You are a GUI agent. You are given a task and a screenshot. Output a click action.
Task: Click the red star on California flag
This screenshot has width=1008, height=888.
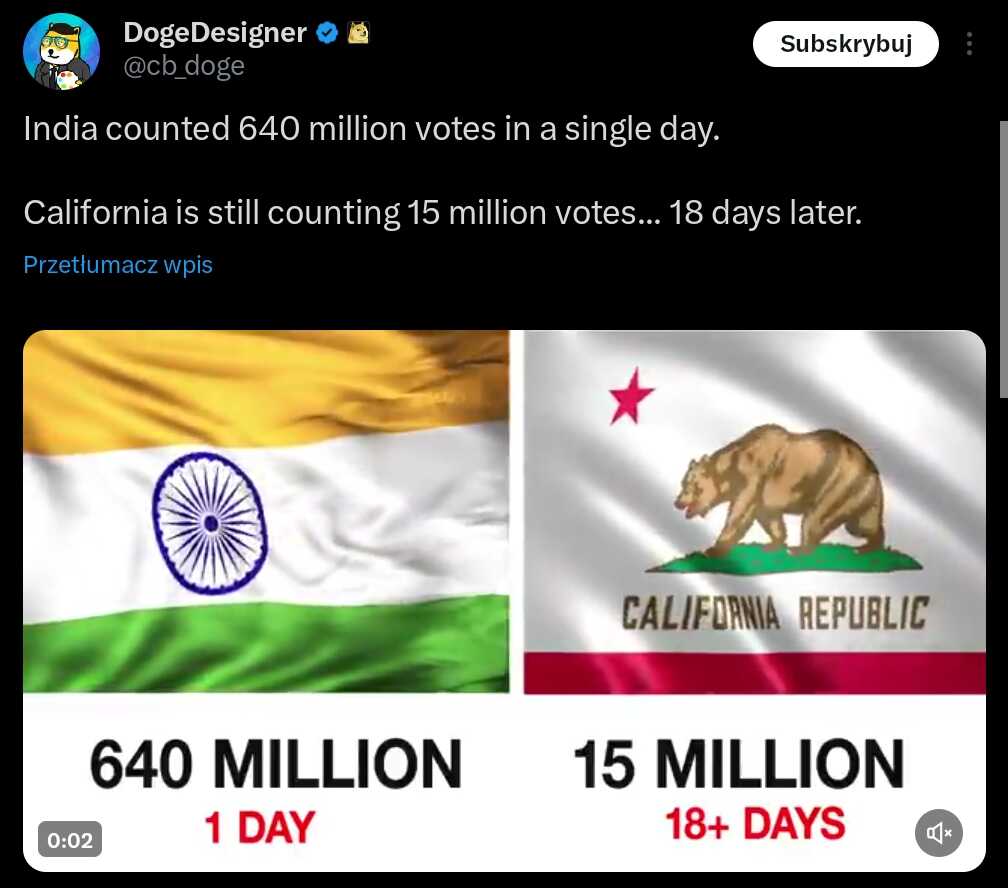point(631,396)
